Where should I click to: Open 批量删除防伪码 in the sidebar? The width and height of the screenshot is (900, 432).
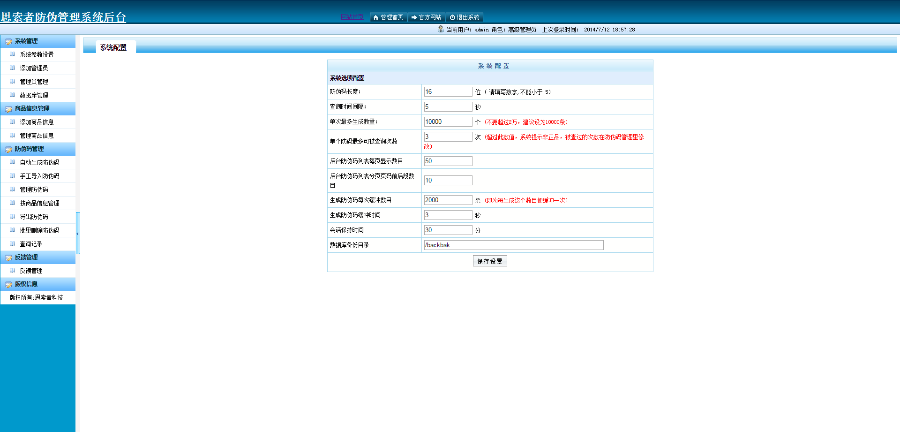(39, 230)
